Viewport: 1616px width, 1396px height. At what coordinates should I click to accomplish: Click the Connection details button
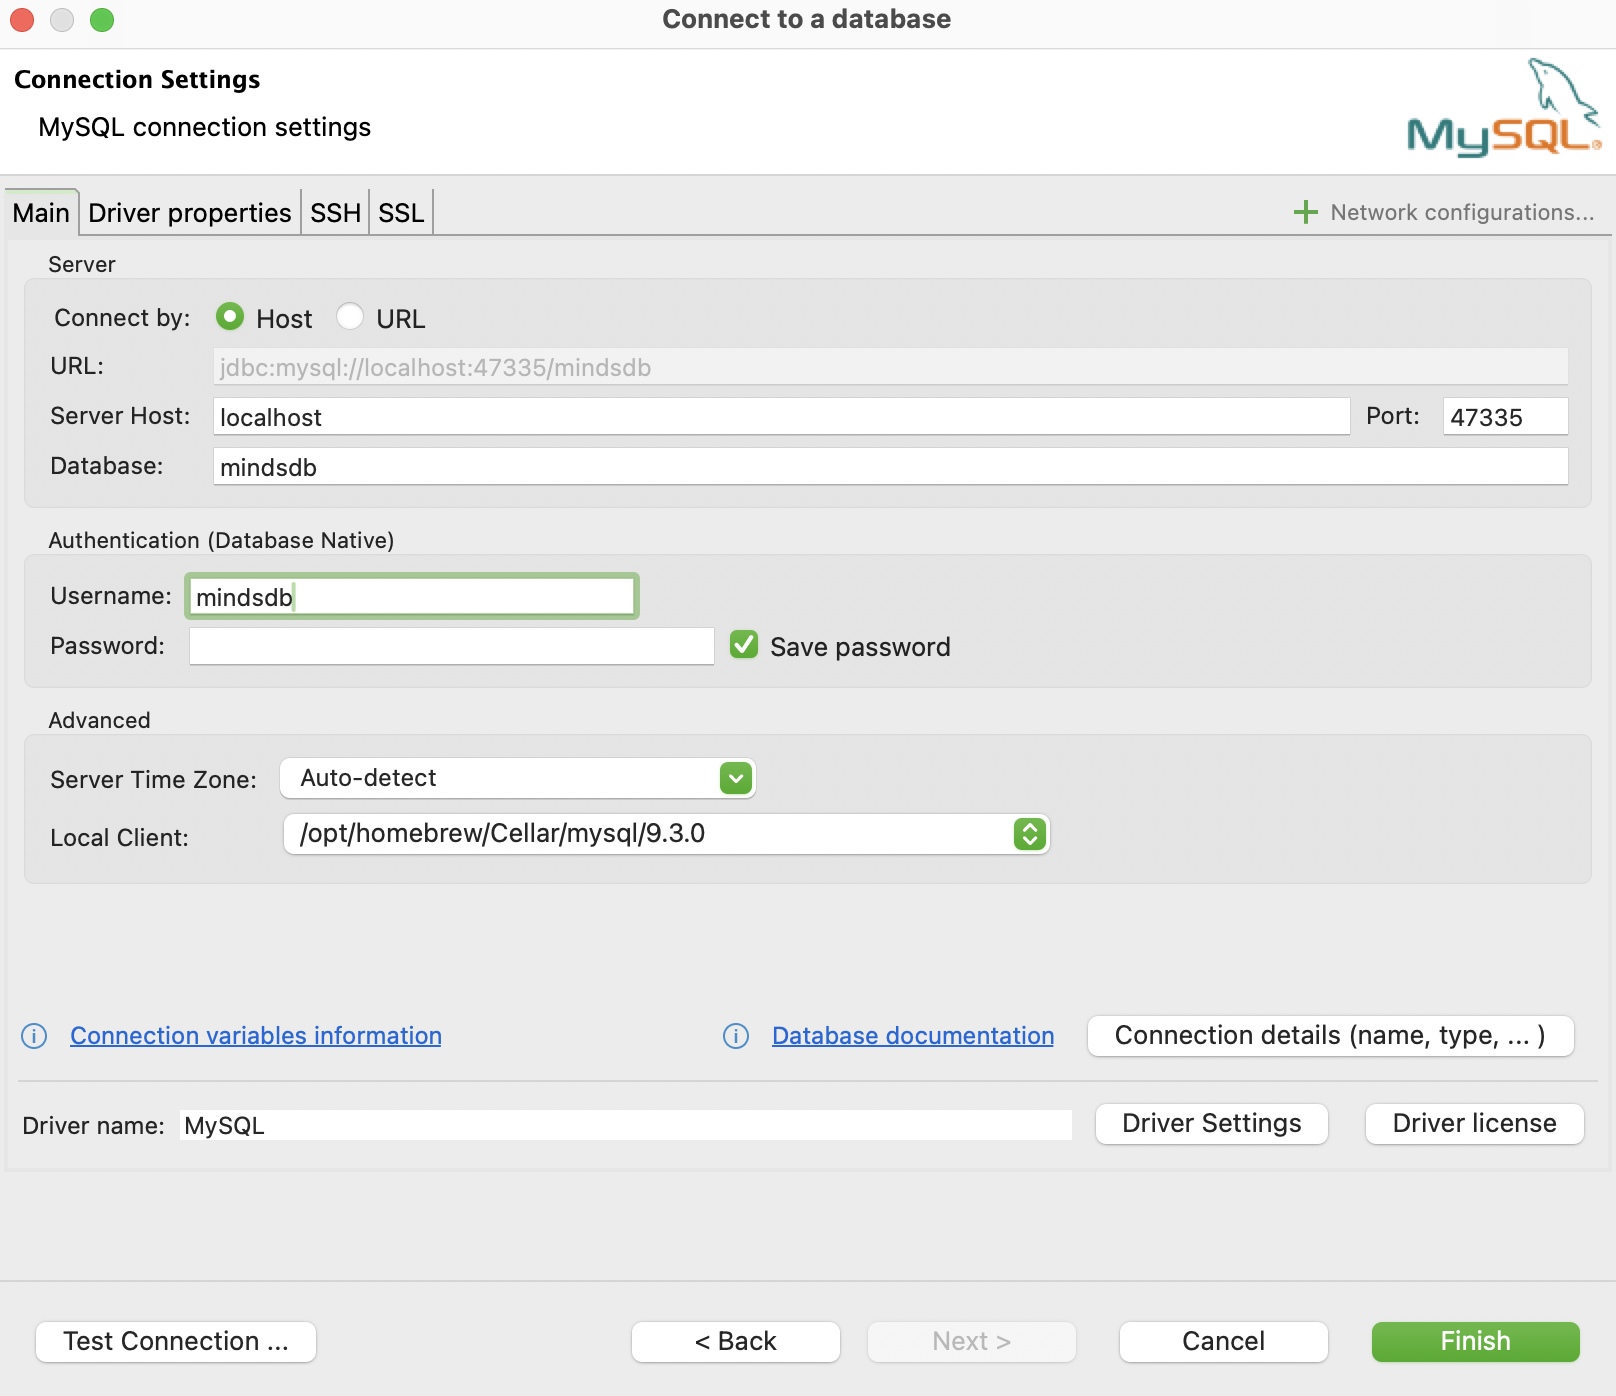pos(1331,1036)
